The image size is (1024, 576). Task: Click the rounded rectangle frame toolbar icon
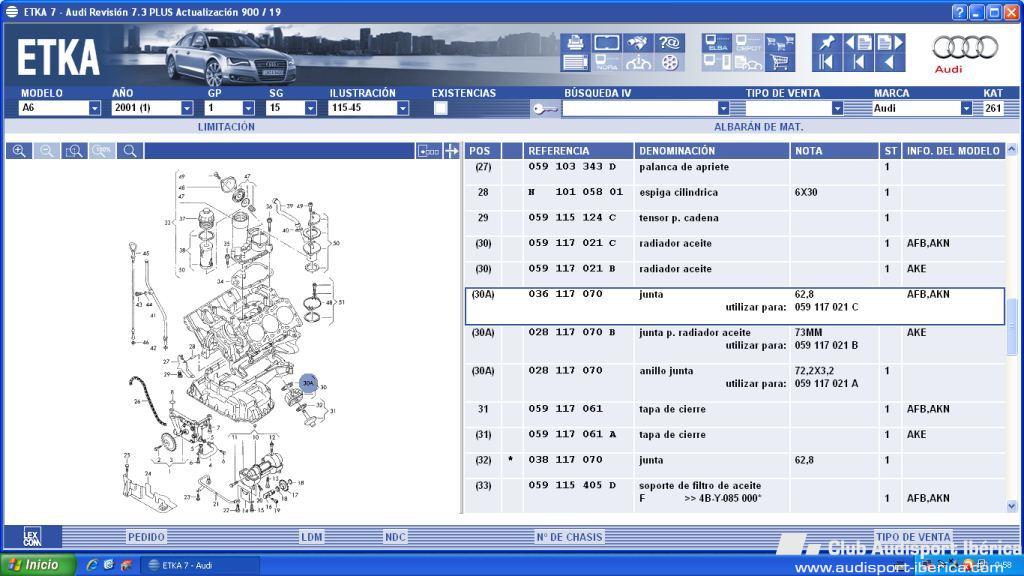pyautogui.click(x=607, y=43)
